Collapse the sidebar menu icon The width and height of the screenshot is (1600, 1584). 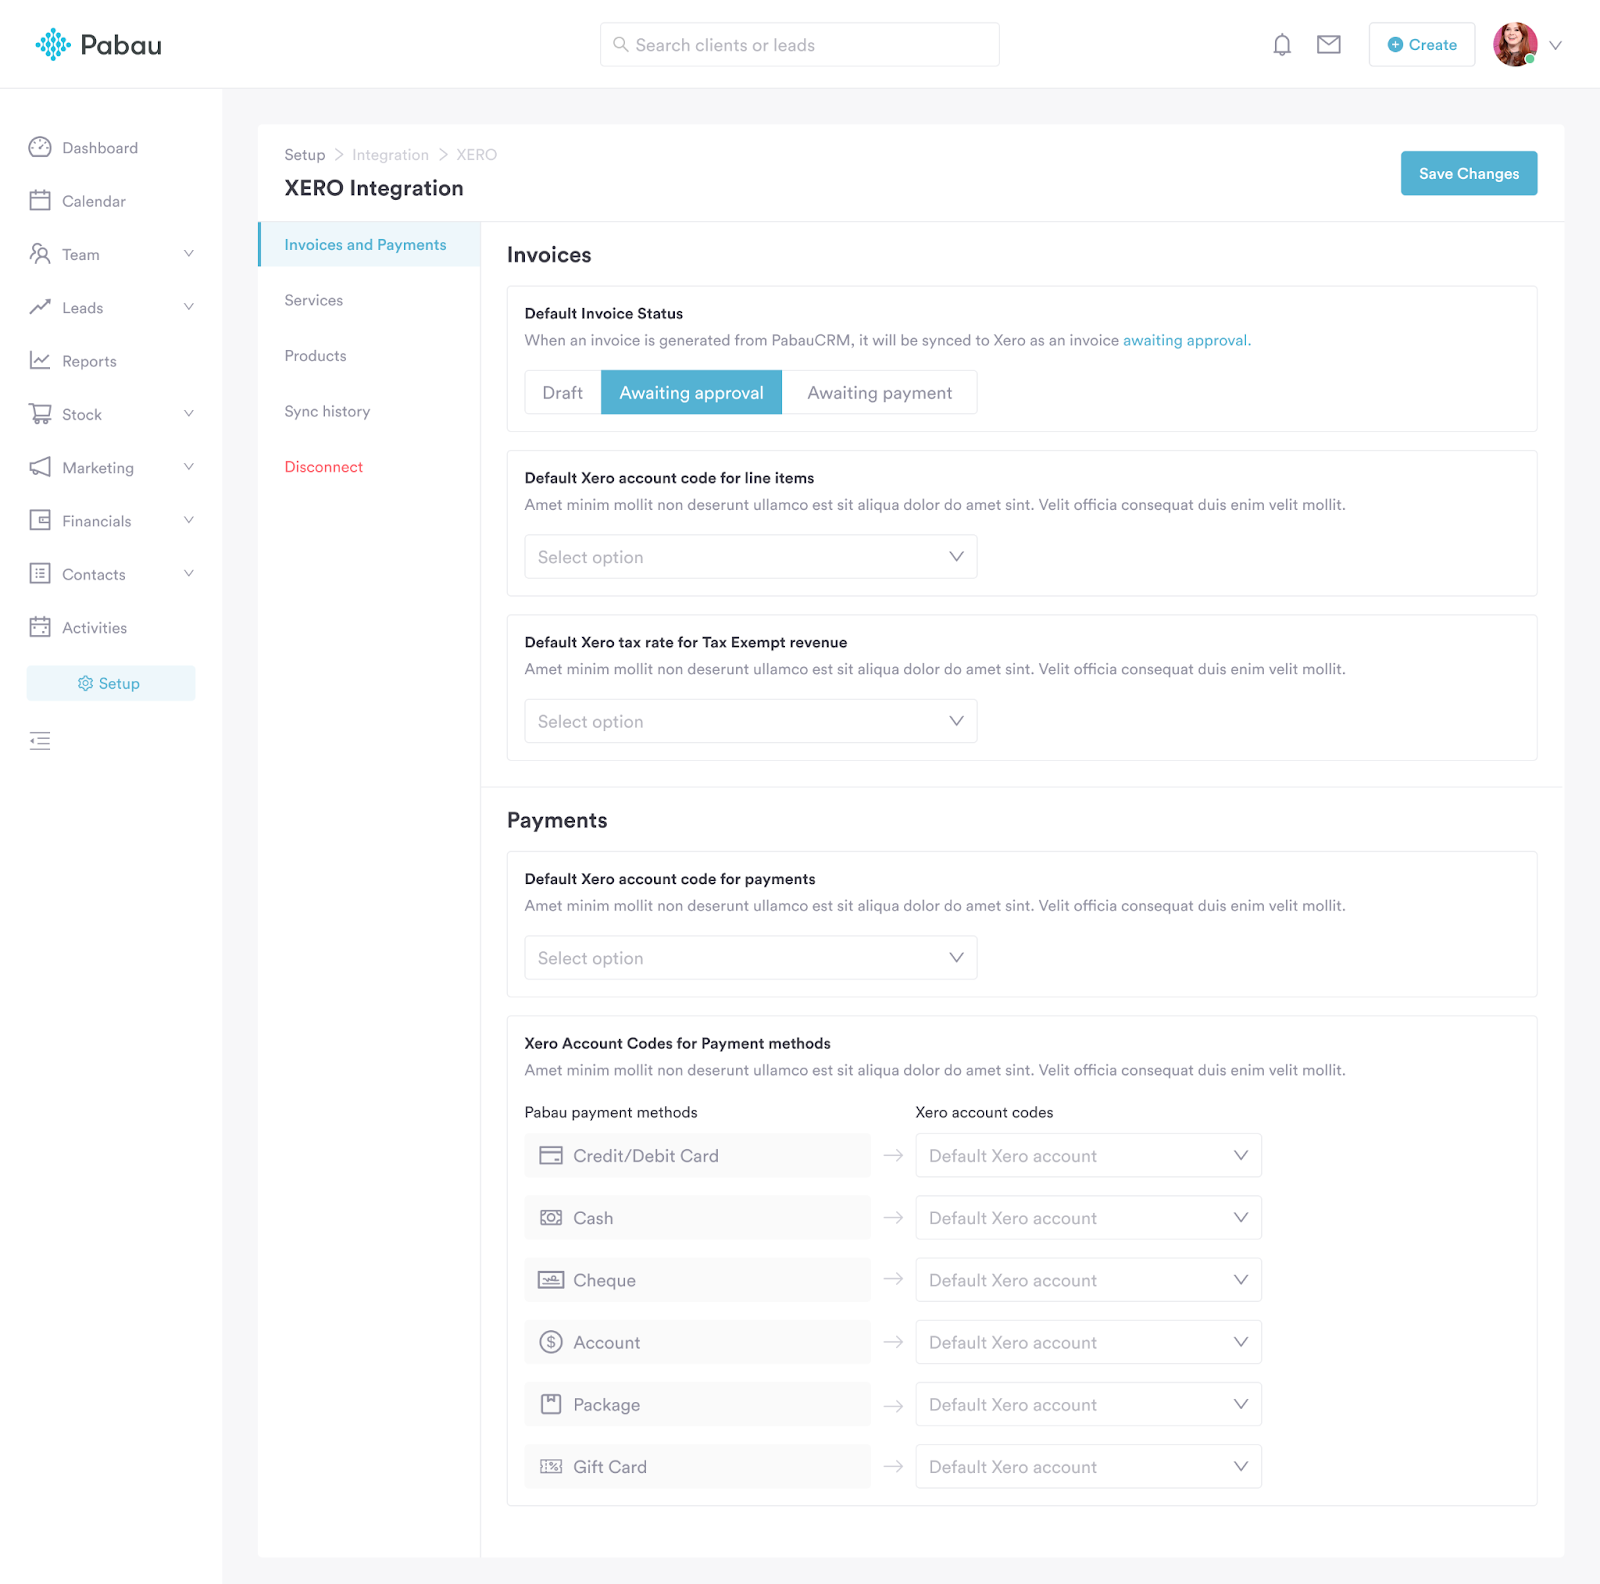(40, 741)
